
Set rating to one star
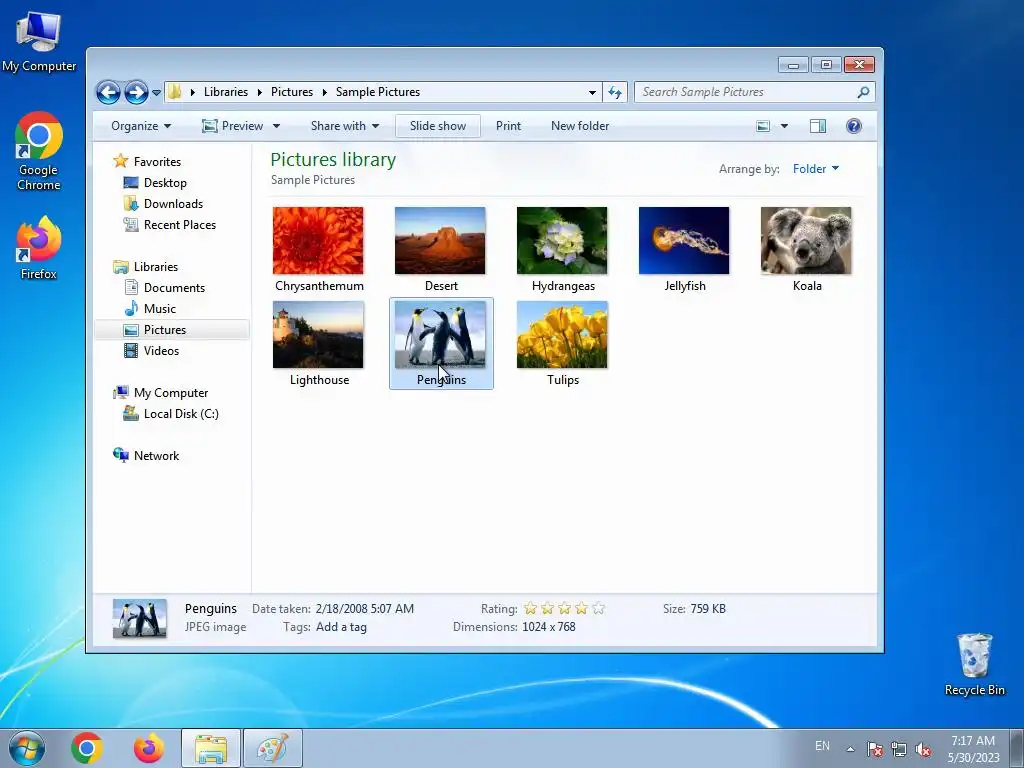pos(530,609)
